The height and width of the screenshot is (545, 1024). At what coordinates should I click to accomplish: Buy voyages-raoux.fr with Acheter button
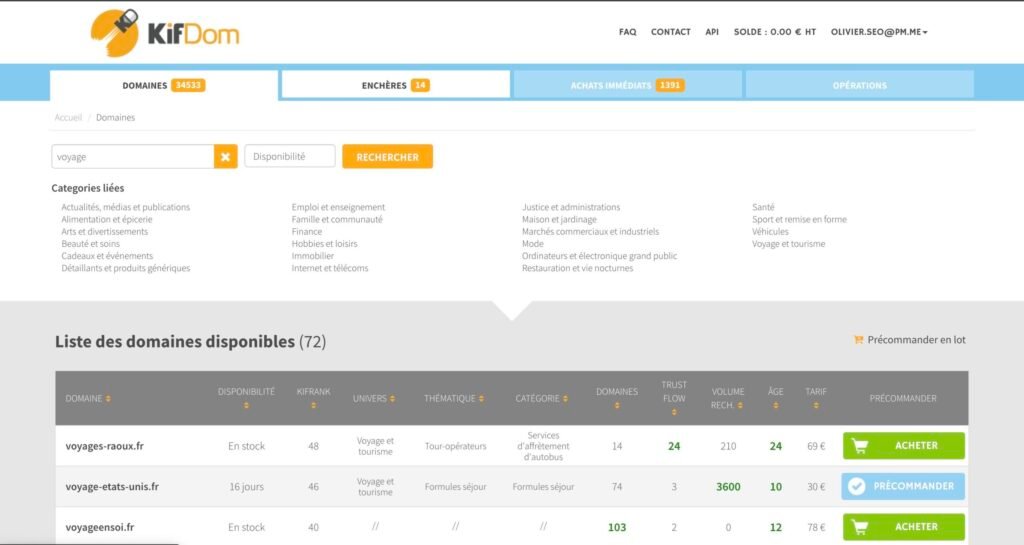903,446
